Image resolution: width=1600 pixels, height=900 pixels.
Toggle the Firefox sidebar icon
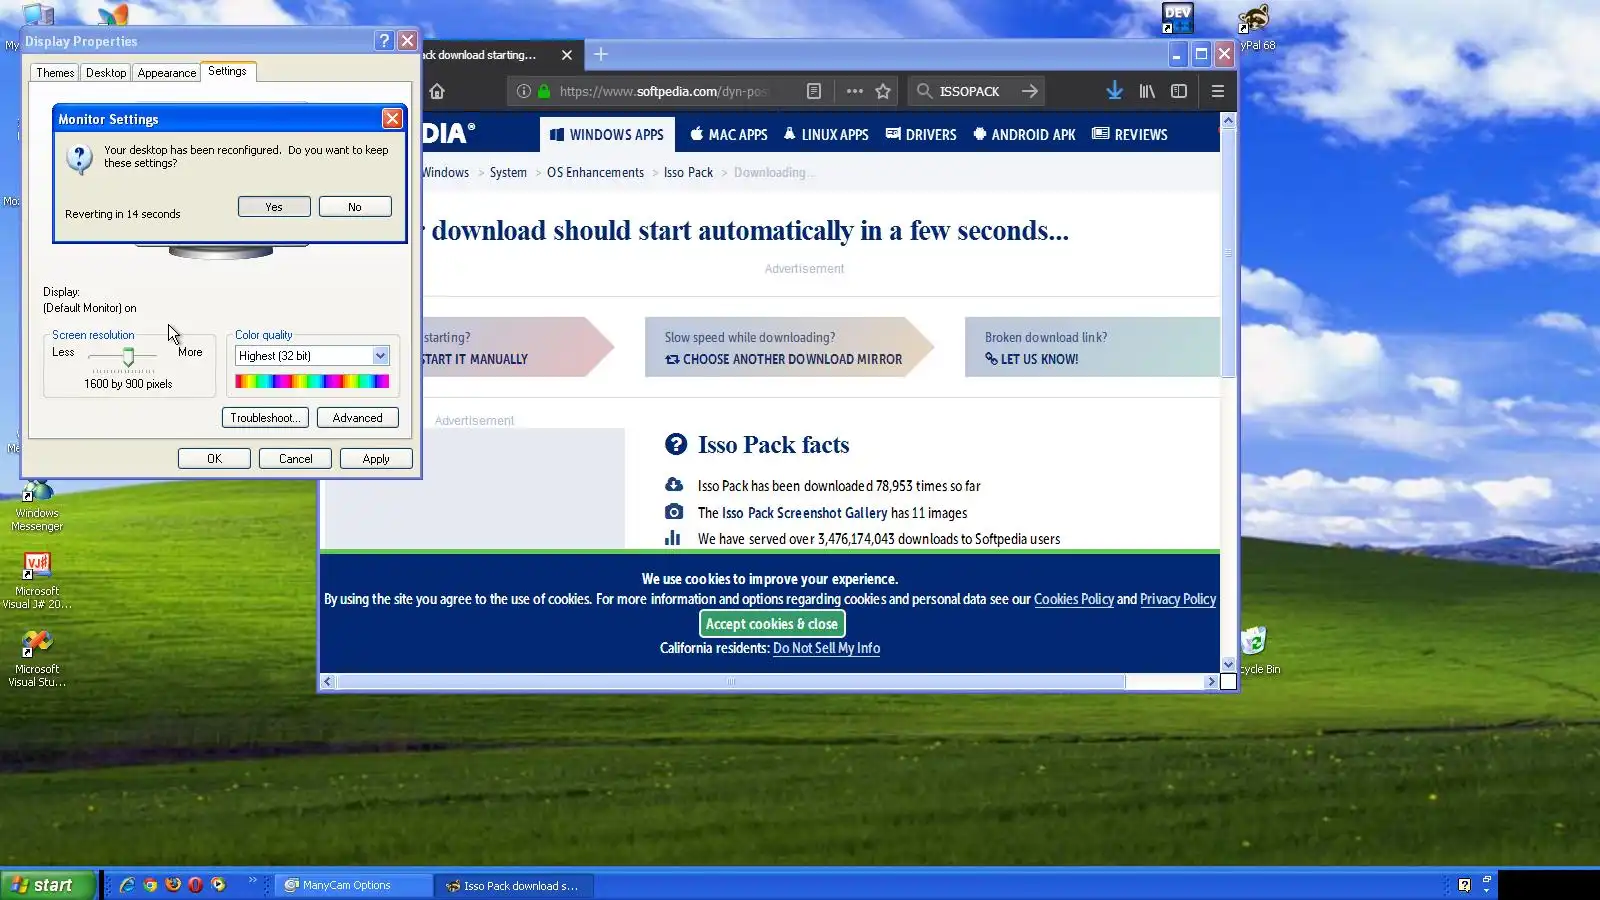1179,91
